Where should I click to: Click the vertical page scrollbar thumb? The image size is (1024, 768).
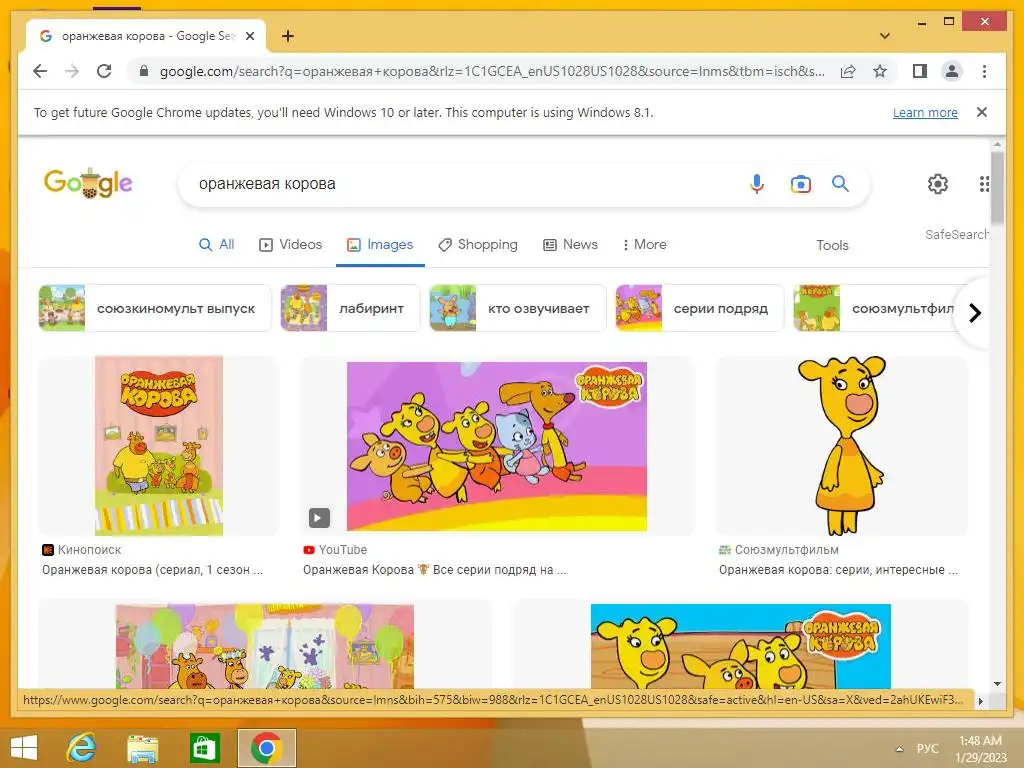pos(997,187)
